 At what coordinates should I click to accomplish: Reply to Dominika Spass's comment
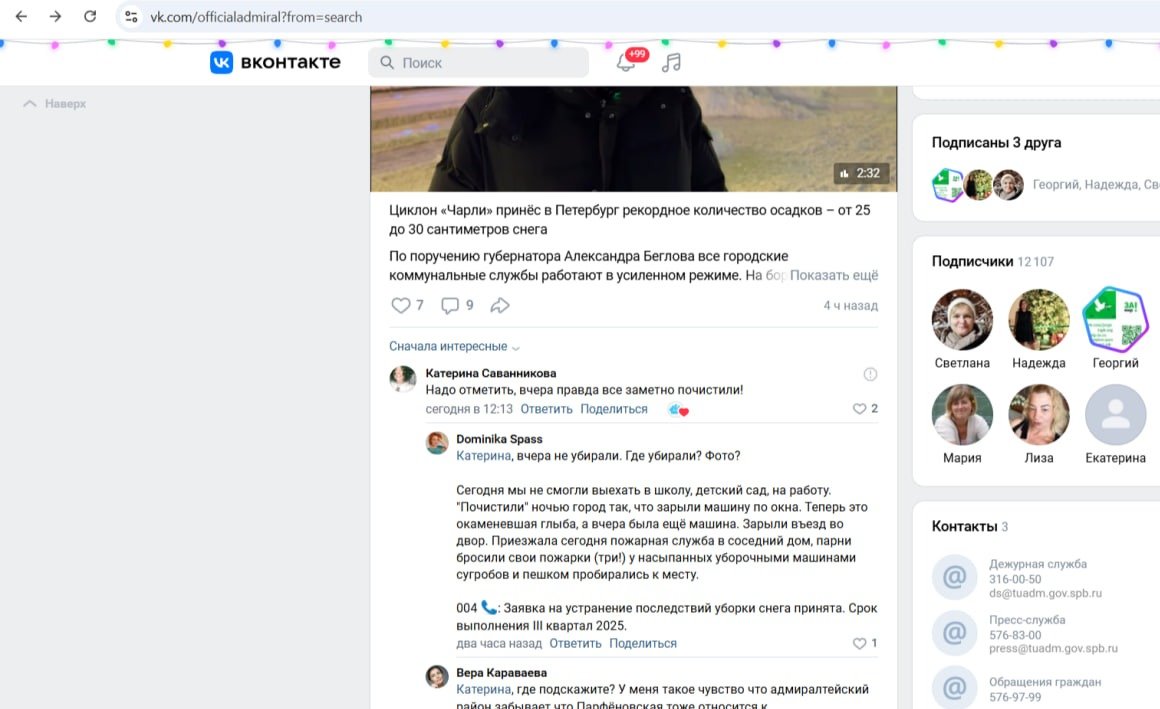tap(575, 643)
